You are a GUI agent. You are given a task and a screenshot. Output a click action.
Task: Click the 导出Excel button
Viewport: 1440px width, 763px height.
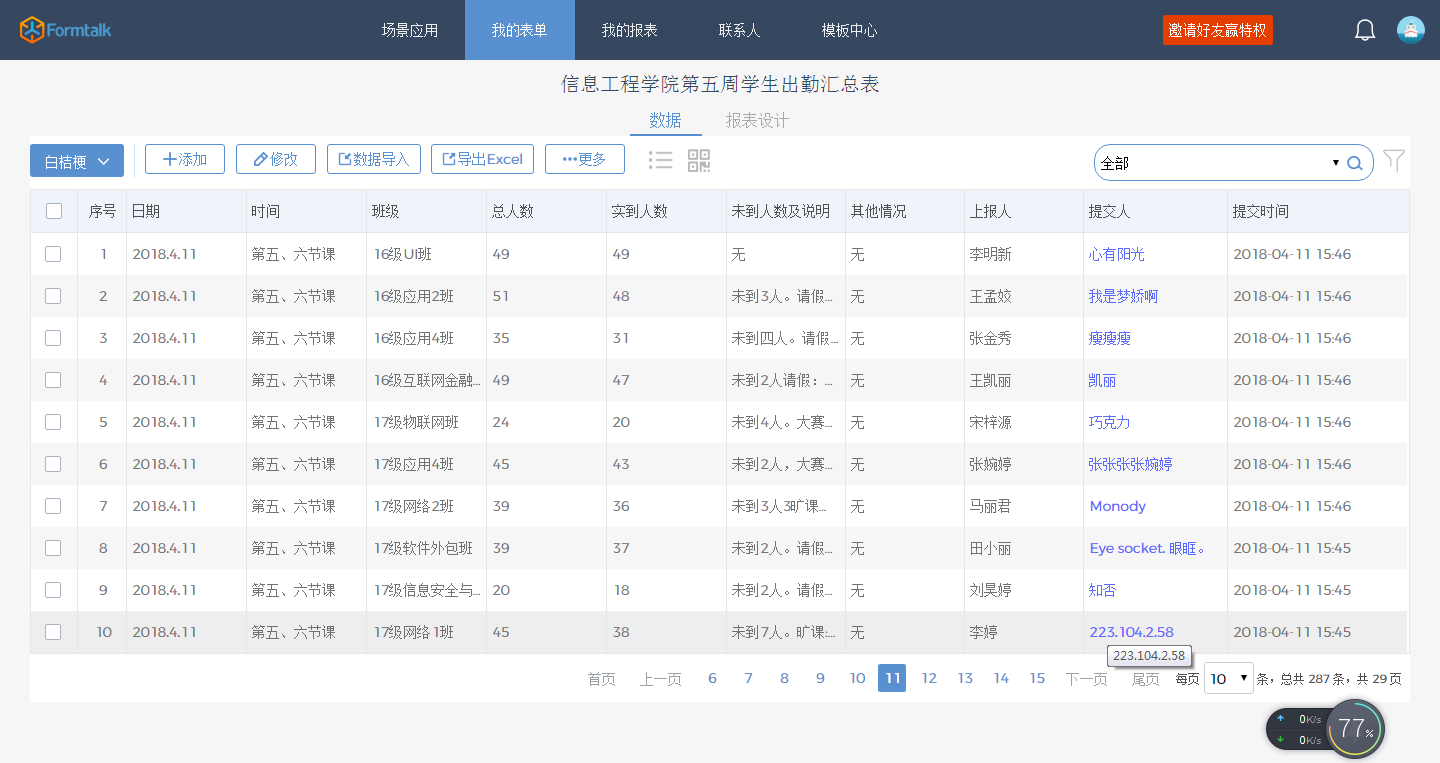pyautogui.click(x=482, y=159)
